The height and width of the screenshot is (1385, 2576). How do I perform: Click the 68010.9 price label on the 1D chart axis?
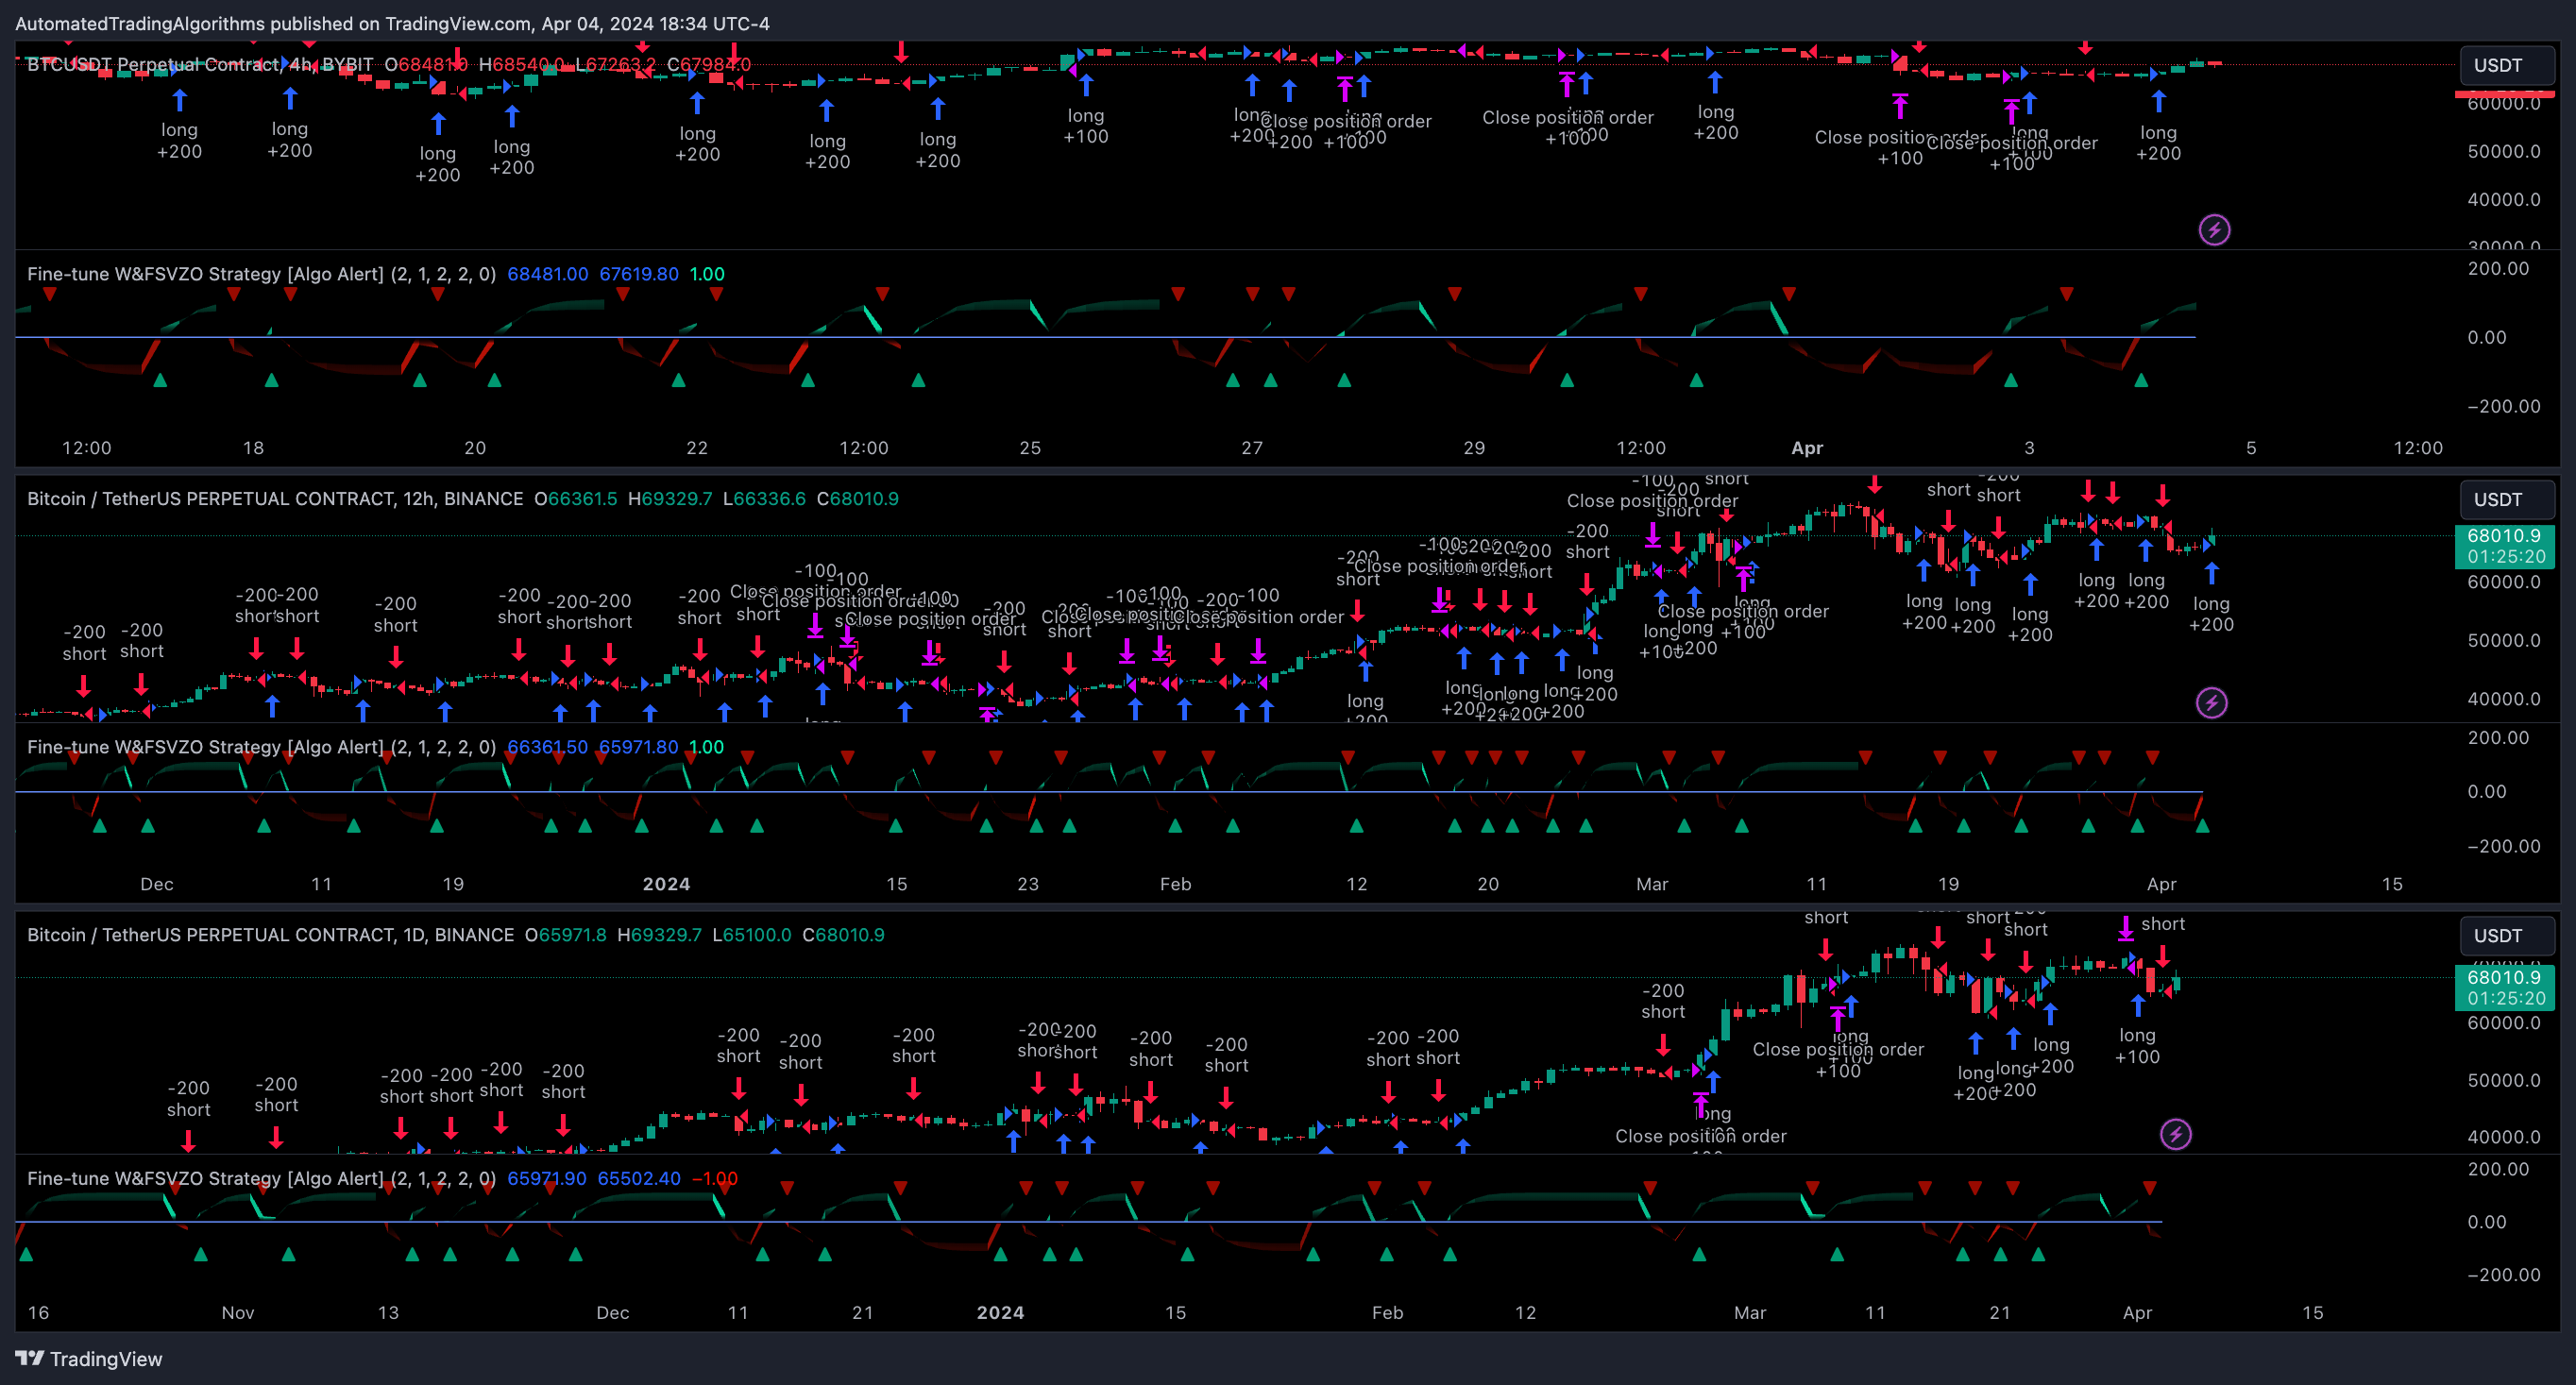coord(2503,977)
